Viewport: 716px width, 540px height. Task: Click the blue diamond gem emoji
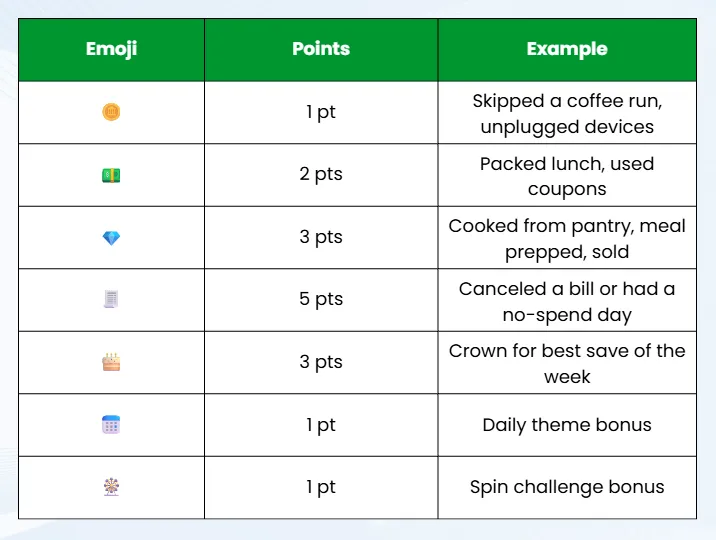111,238
